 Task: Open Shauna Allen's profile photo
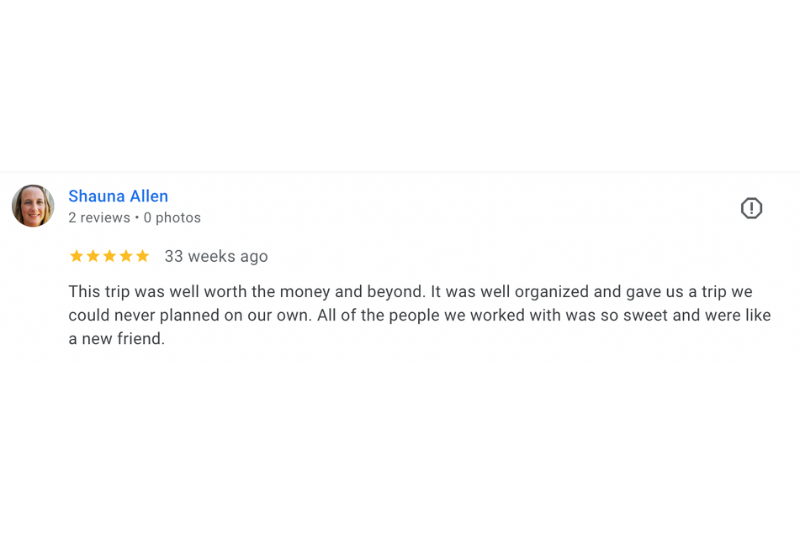(33, 206)
